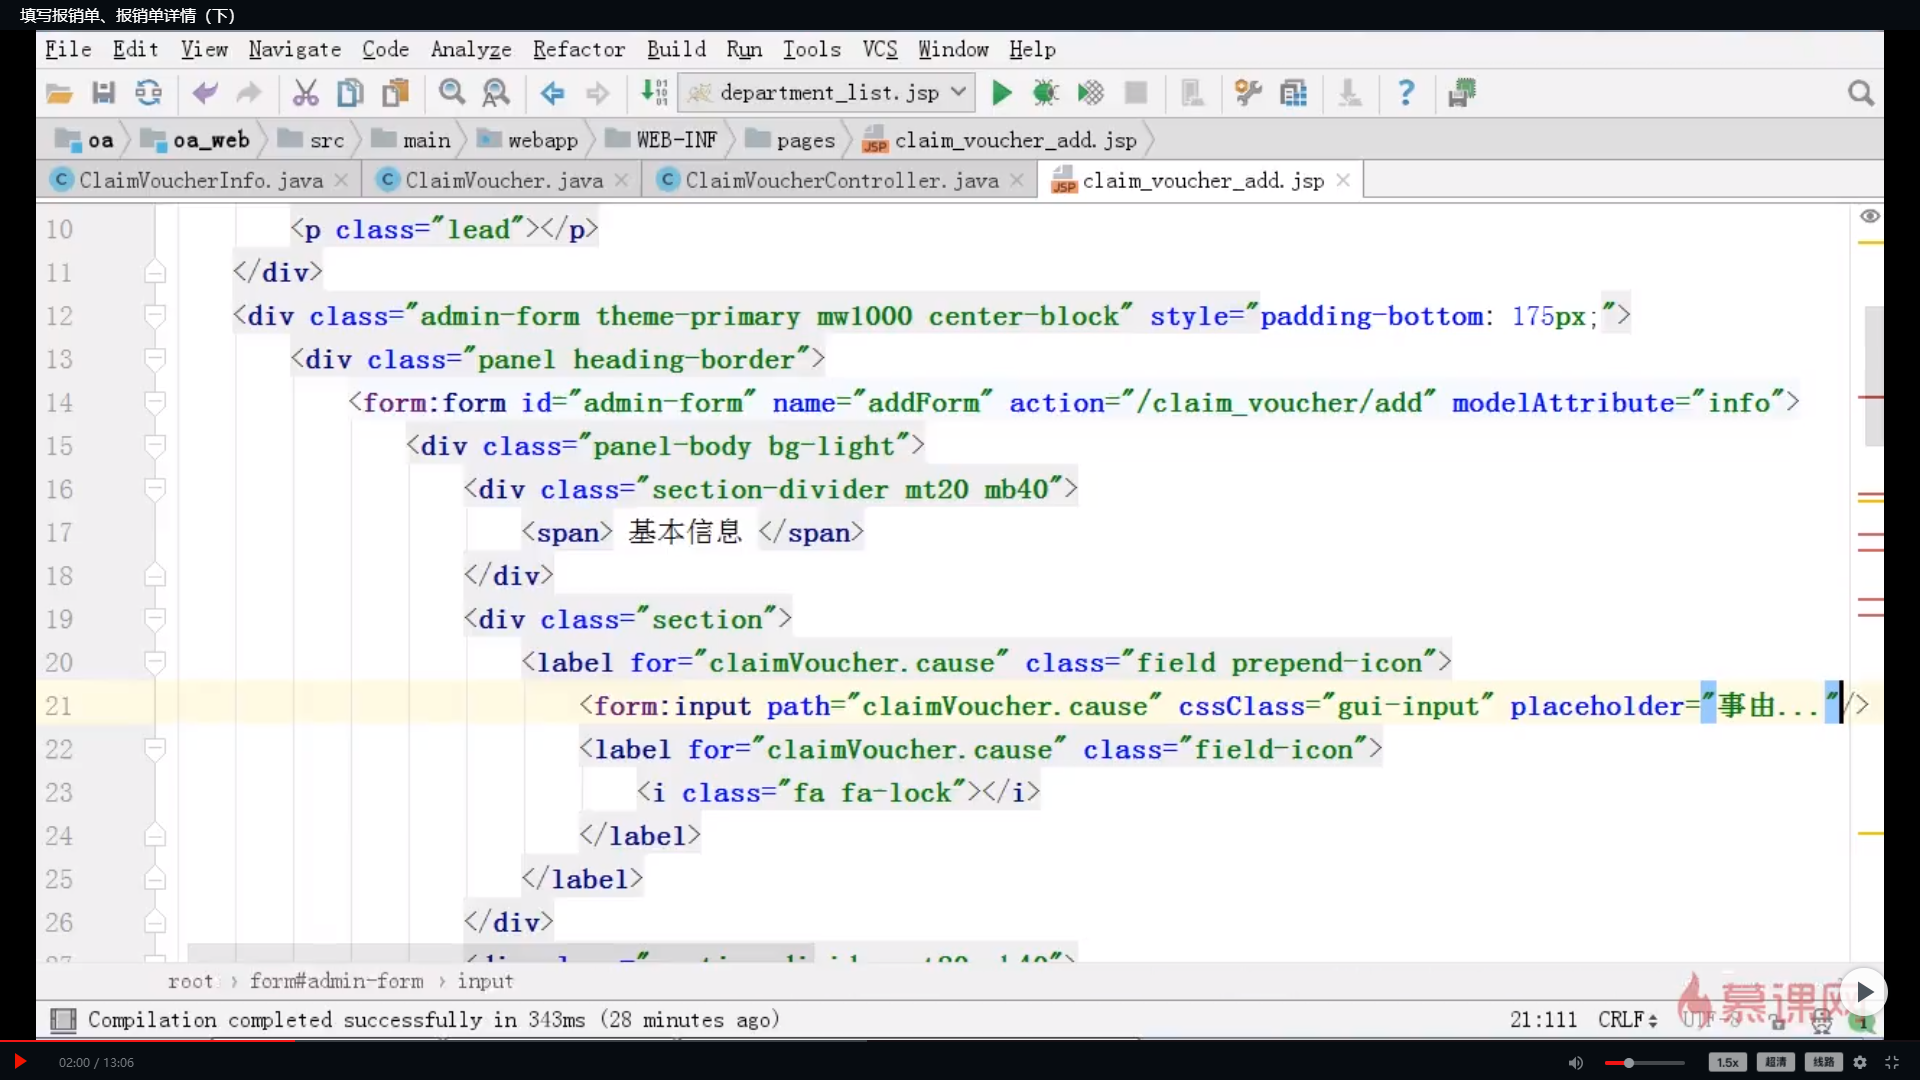
Task: Play the video with bottom-left play button
Action: click(x=19, y=1062)
